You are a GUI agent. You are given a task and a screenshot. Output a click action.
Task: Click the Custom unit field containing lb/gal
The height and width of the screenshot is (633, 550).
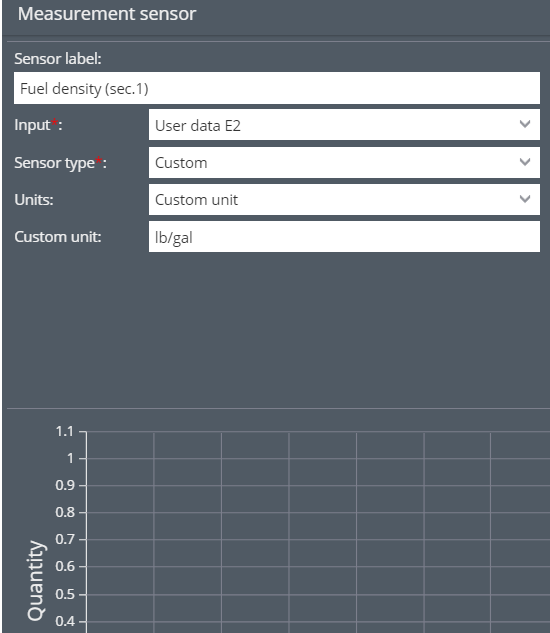tap(344, 237)
